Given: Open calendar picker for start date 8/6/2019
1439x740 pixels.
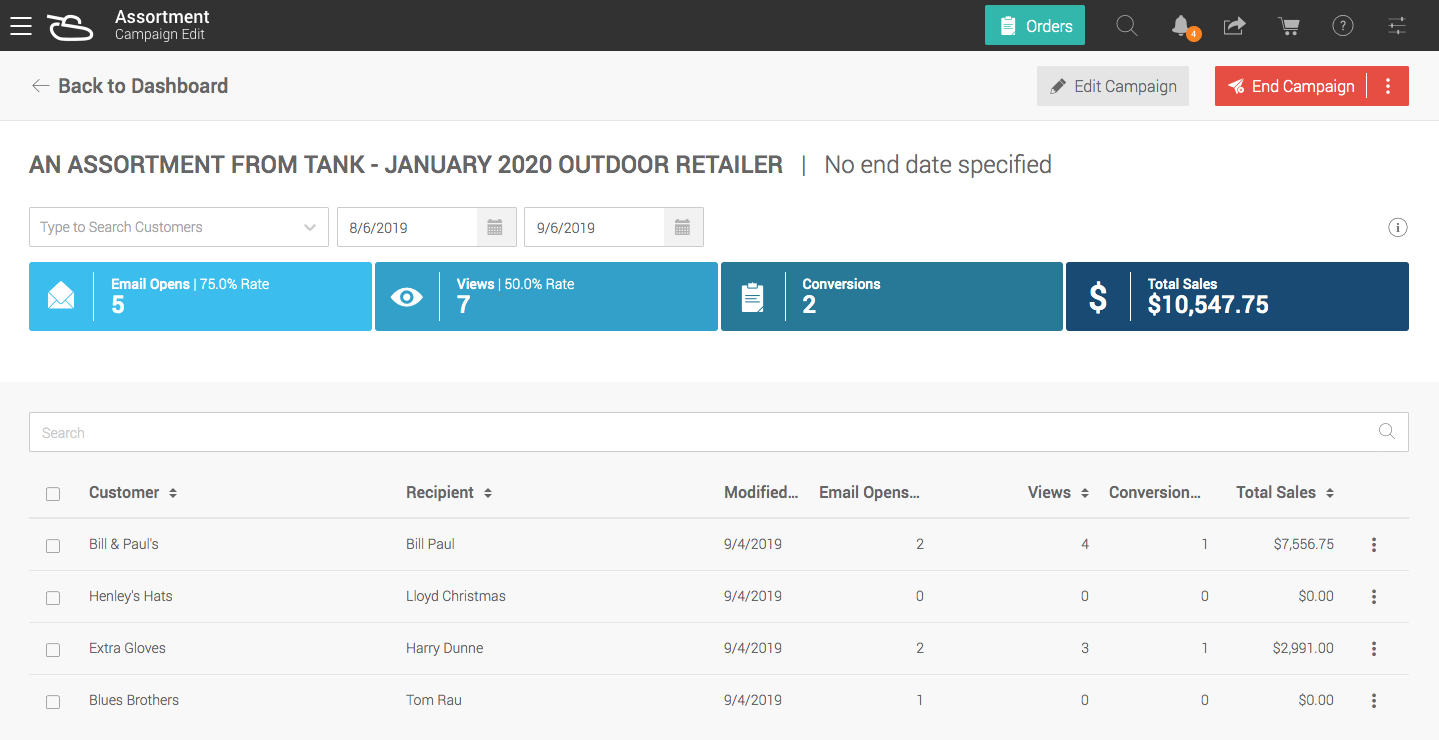Looking at the screenshot, I should 495,227.
